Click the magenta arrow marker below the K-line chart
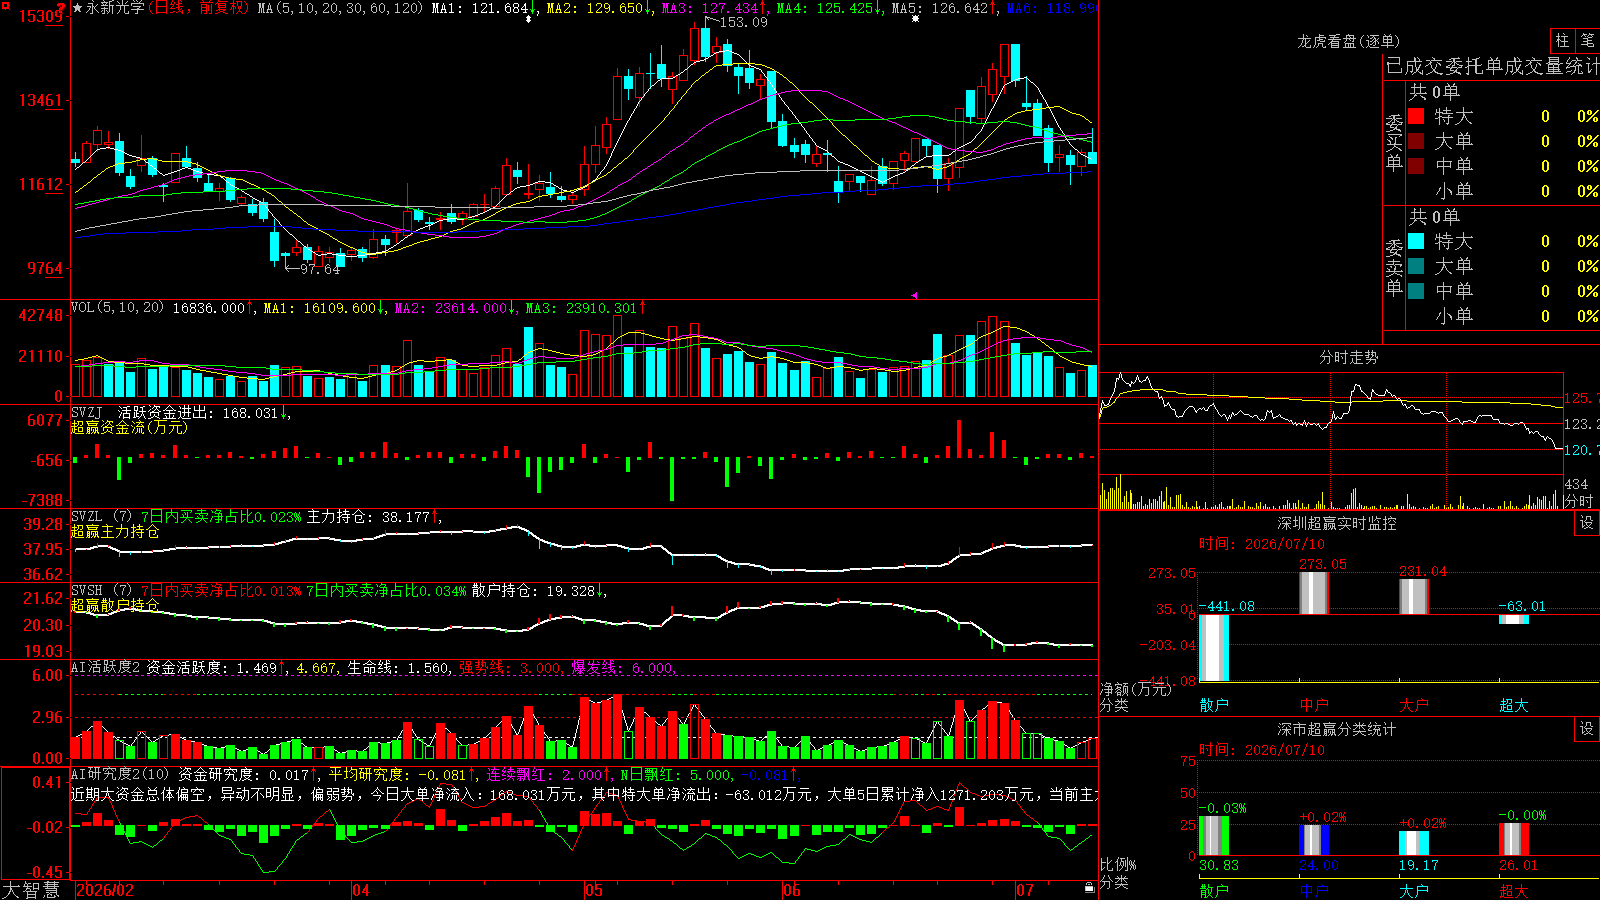This screenshot has height=900, width=1600. pos(914,295)
